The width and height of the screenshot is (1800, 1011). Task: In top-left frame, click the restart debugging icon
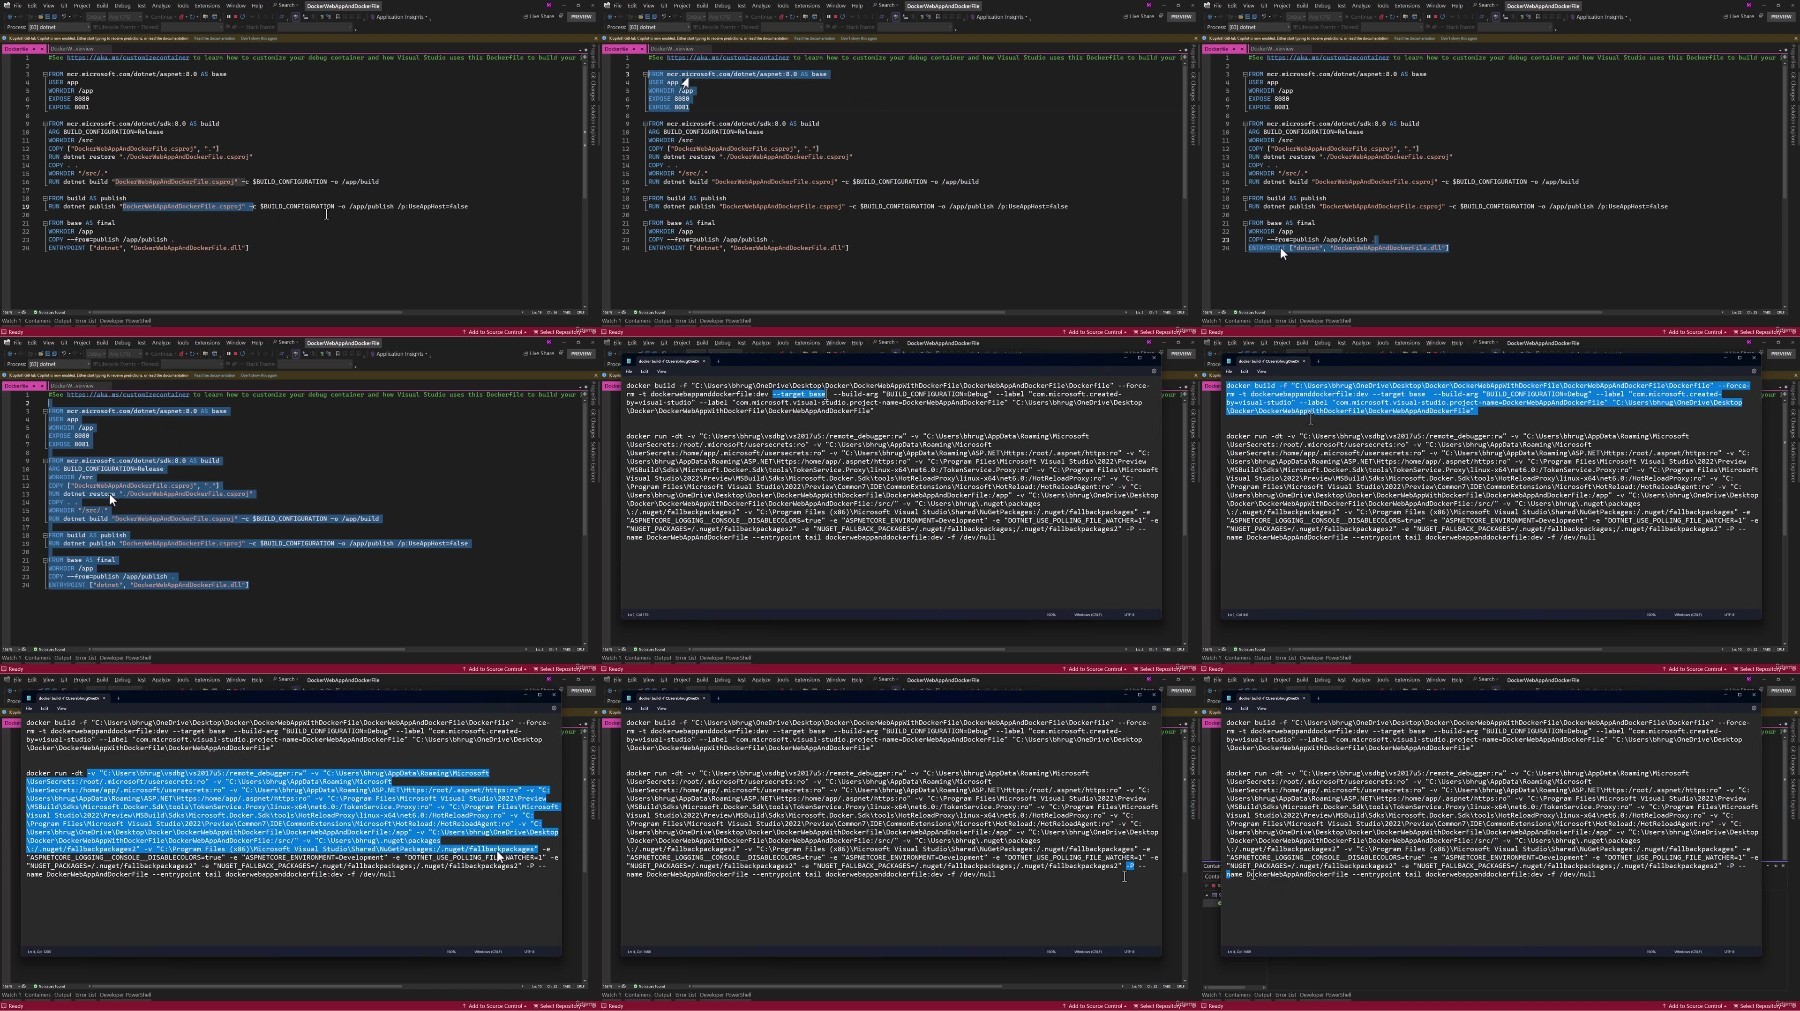pos(243,16)
